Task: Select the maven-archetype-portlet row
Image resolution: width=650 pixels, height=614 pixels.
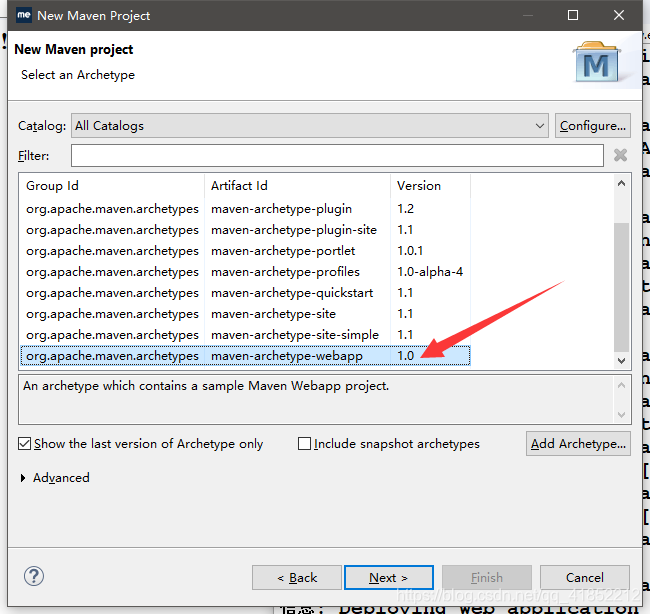Action: (245, 251)
